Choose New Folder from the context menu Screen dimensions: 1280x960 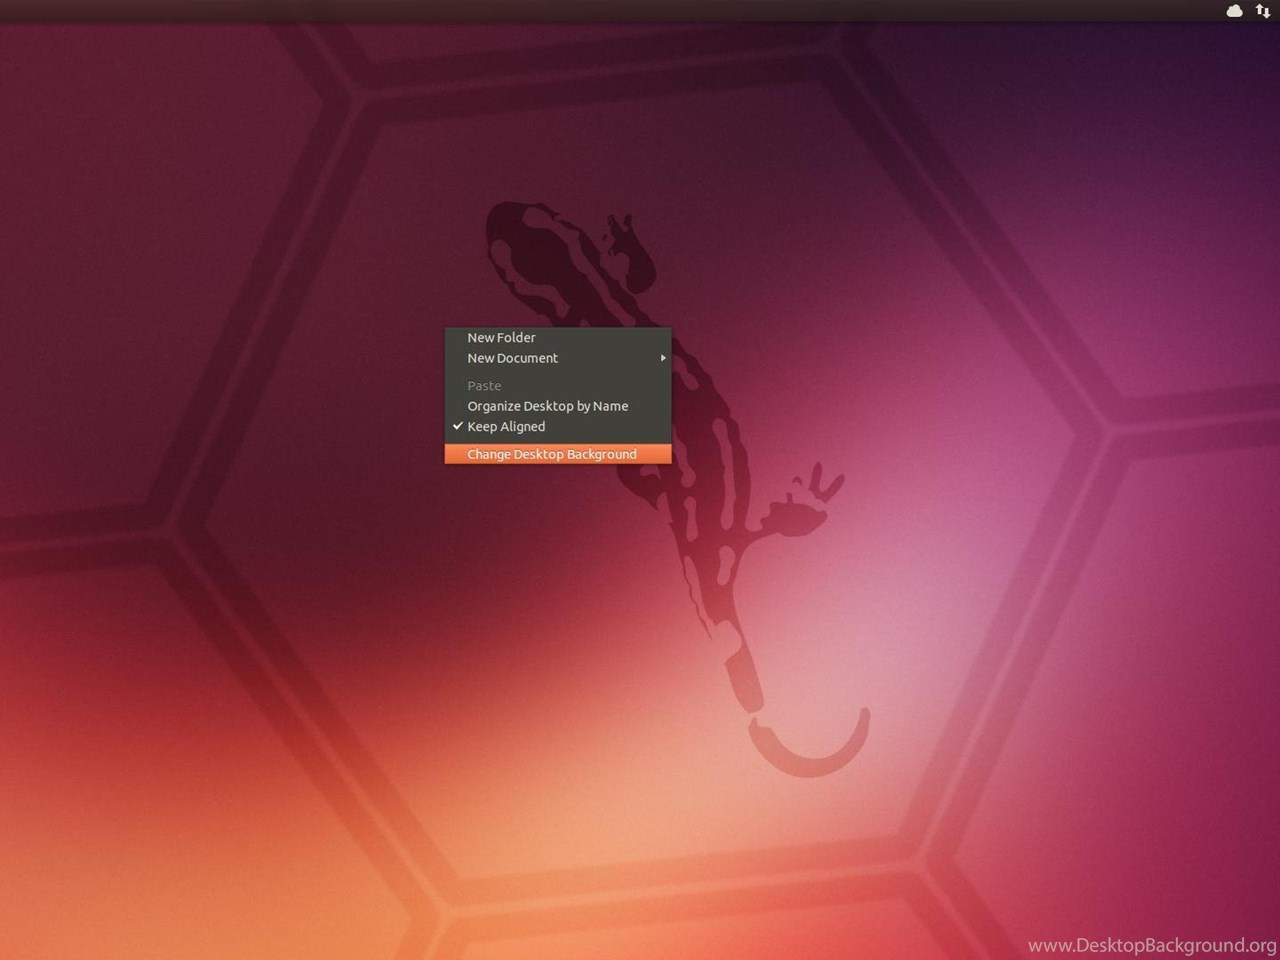pyautogui.click(x=501, y=338)
